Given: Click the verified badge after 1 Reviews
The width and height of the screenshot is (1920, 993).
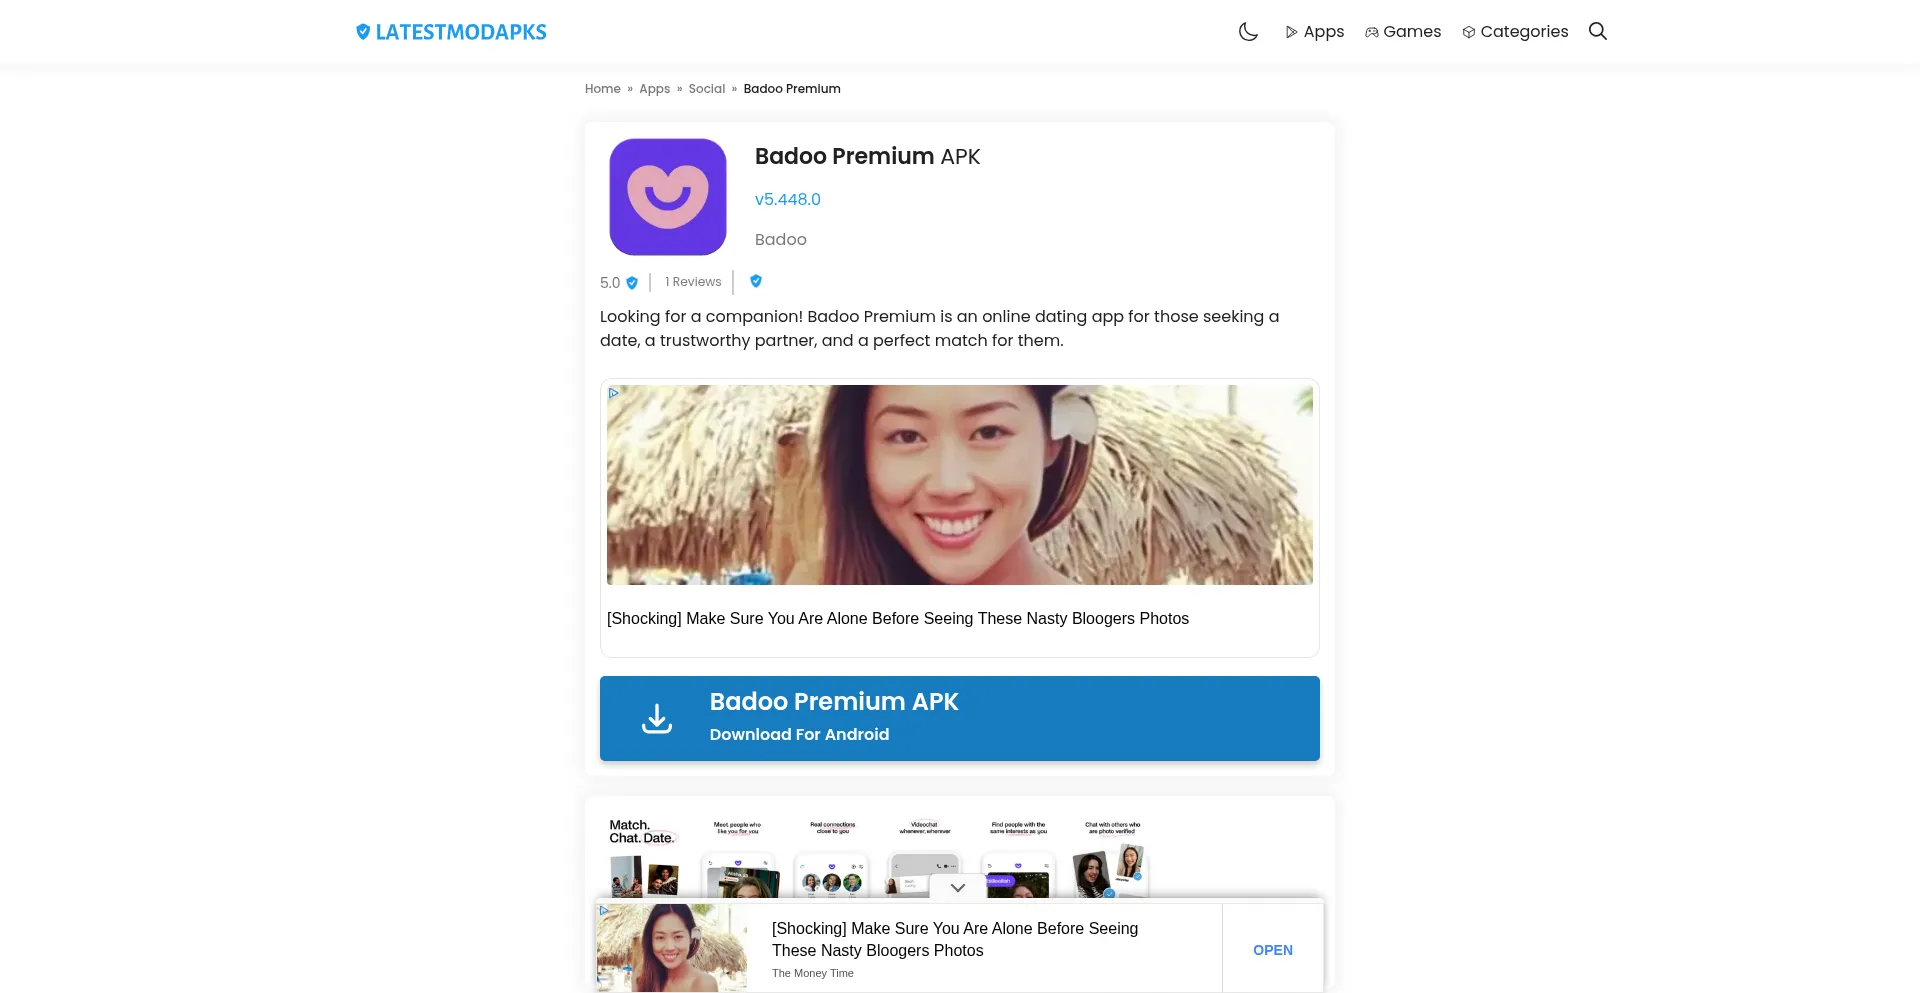Looking at the screenshot, I should (x=755, y=281).
